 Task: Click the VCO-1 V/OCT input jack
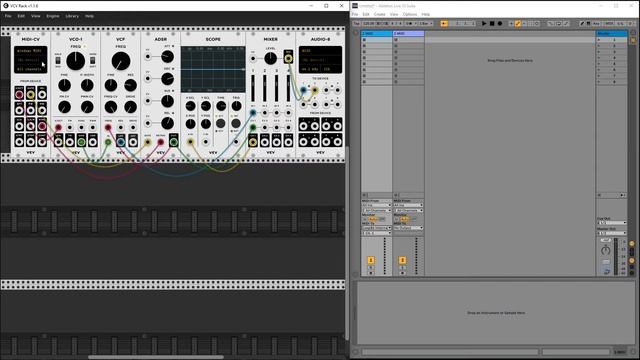[x=58, y=128]
